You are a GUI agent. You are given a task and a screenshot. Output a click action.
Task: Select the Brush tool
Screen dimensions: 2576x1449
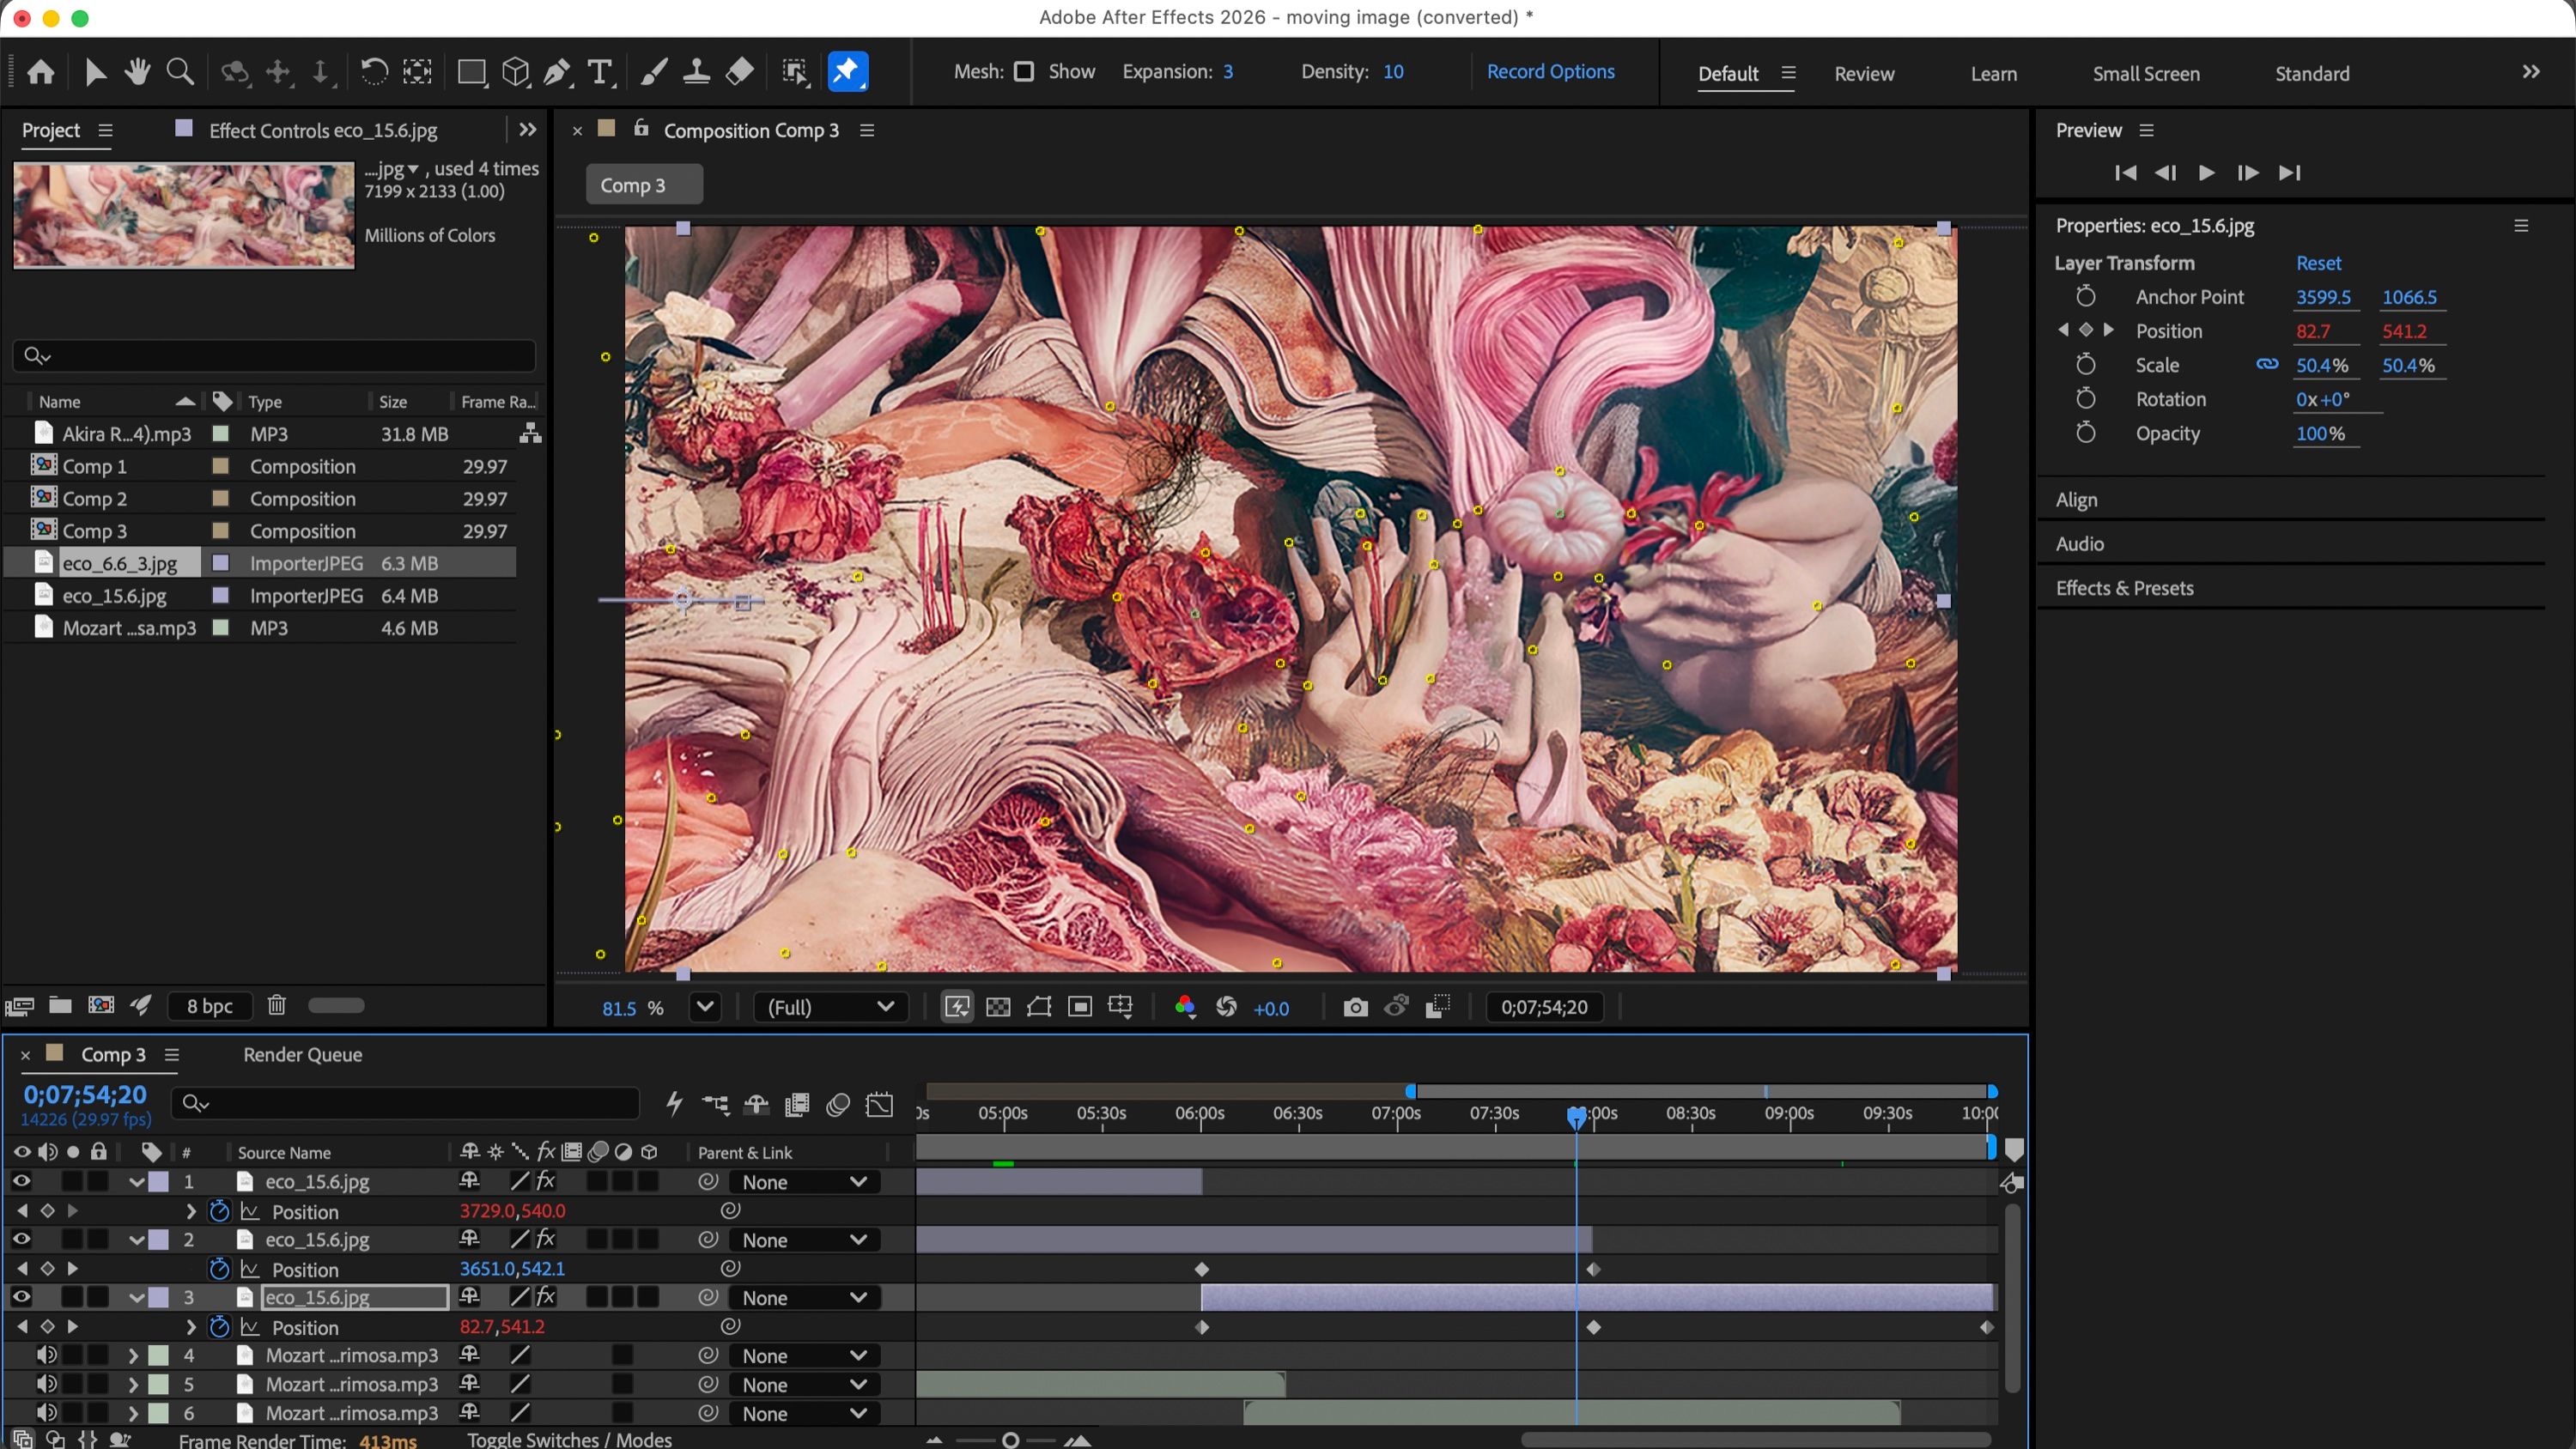coord(653,72)
